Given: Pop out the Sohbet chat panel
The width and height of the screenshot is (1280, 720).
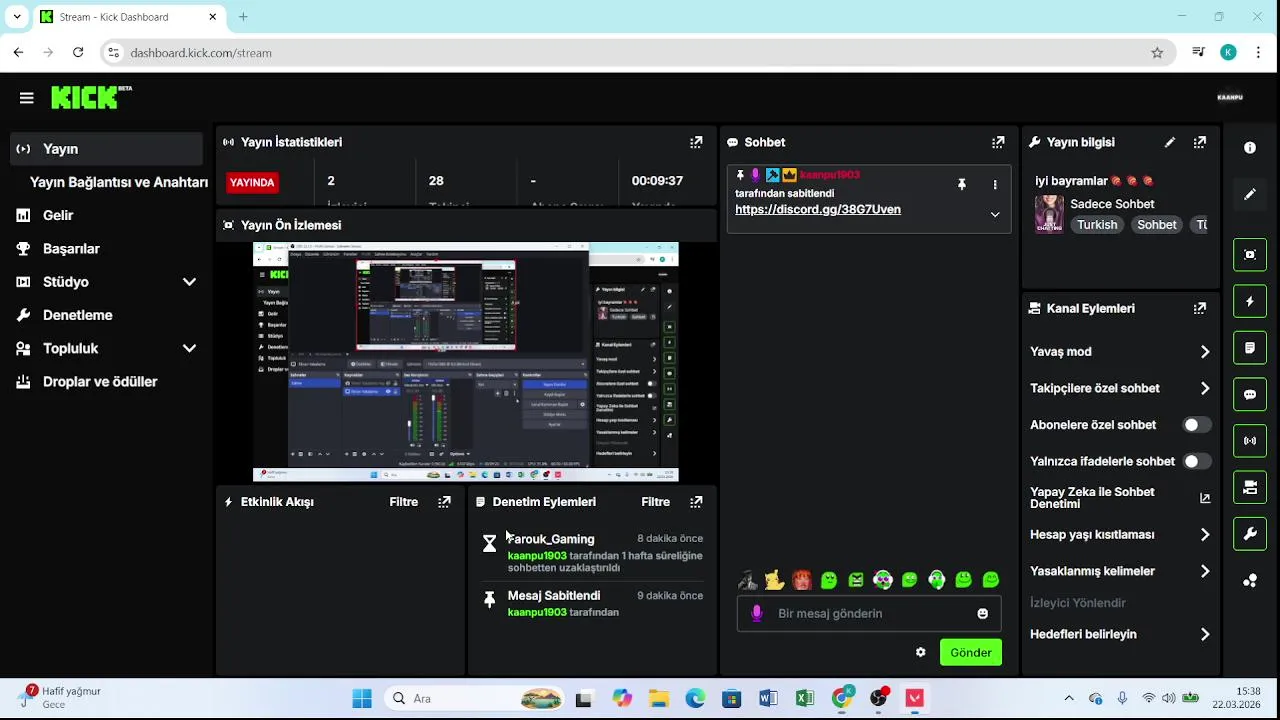Looking at the screenshot, I should coord(998,142).
